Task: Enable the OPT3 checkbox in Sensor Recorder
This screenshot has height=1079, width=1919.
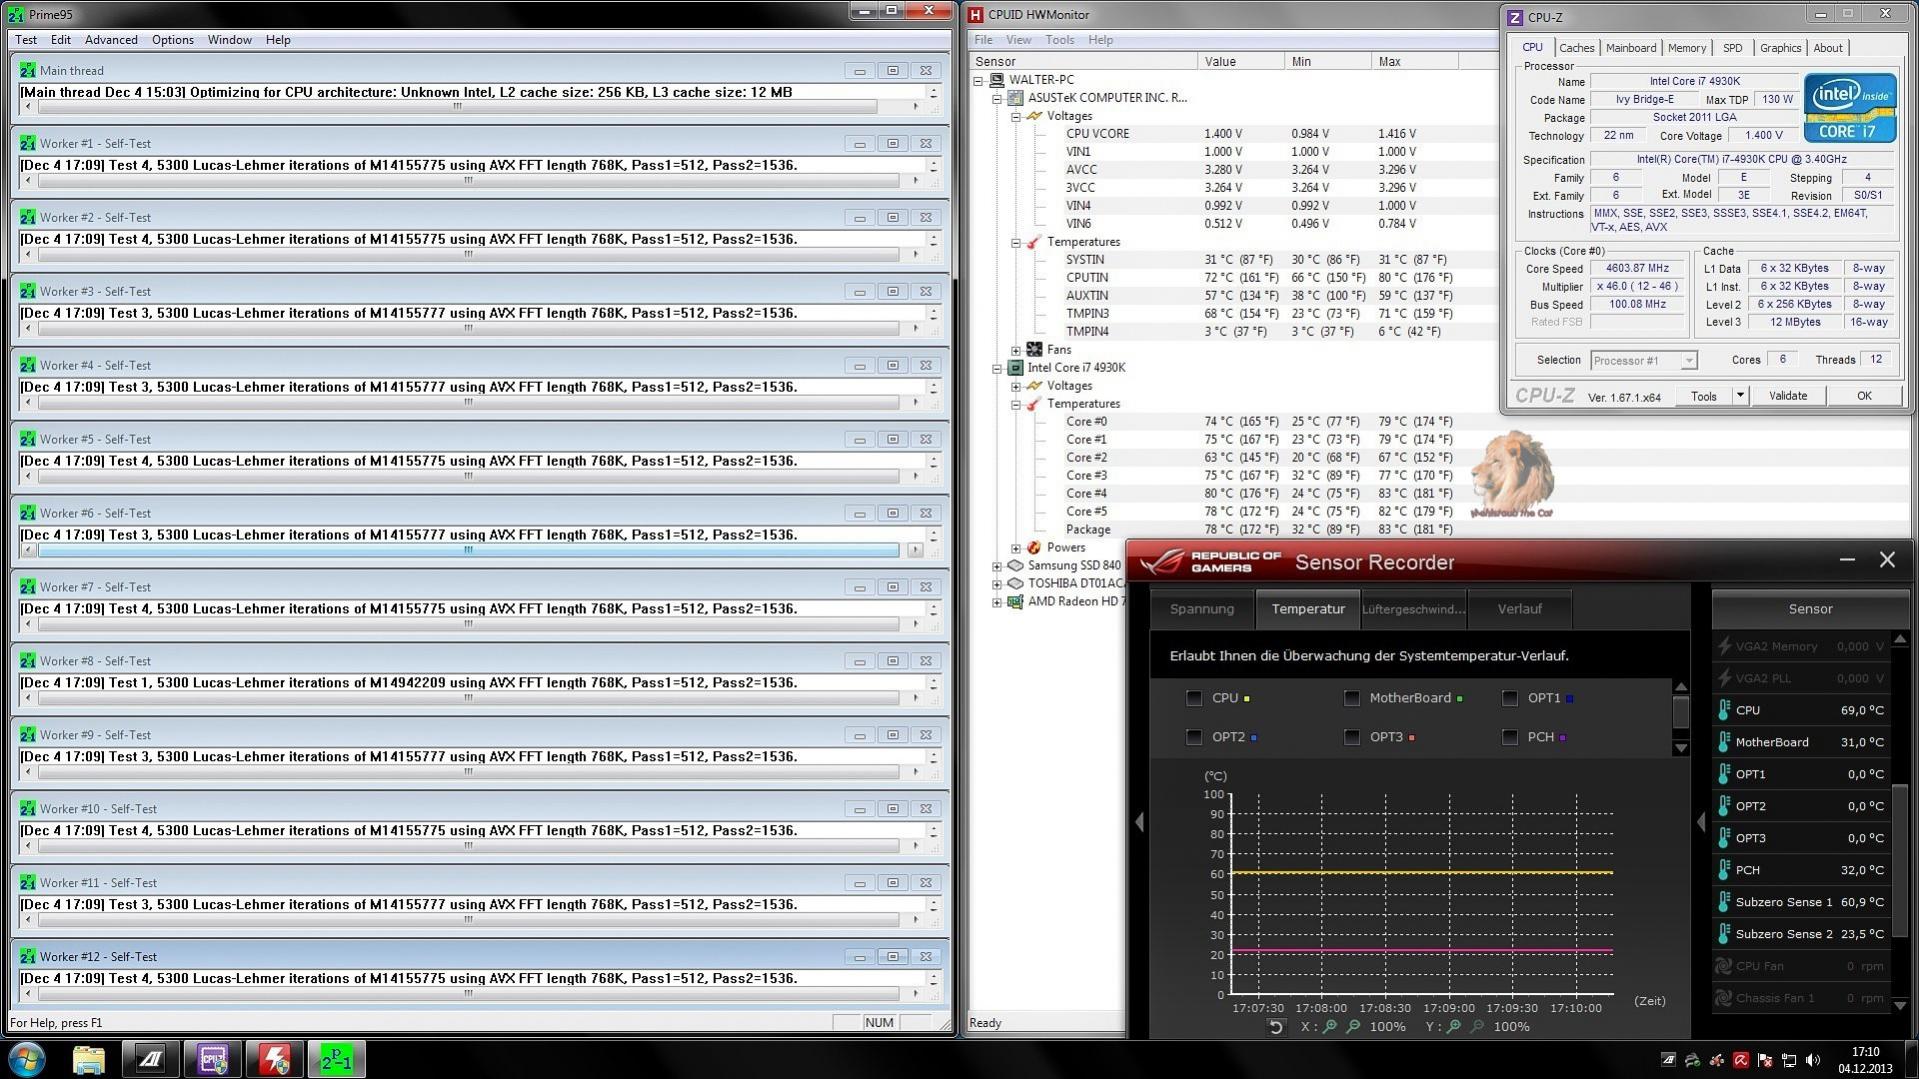Action: 1352,737
